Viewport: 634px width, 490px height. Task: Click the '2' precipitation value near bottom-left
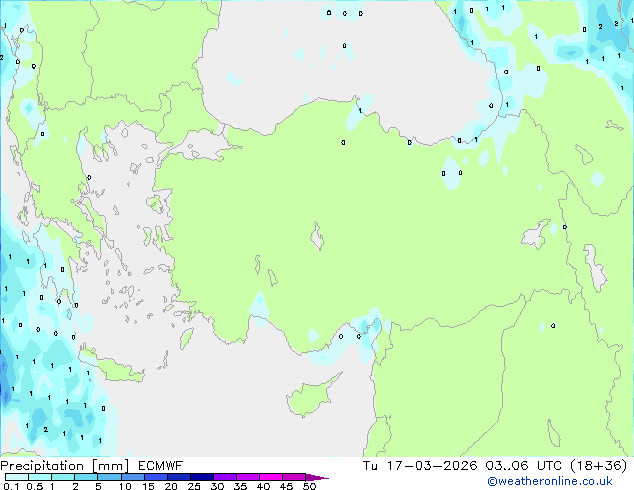click(45, 429)
